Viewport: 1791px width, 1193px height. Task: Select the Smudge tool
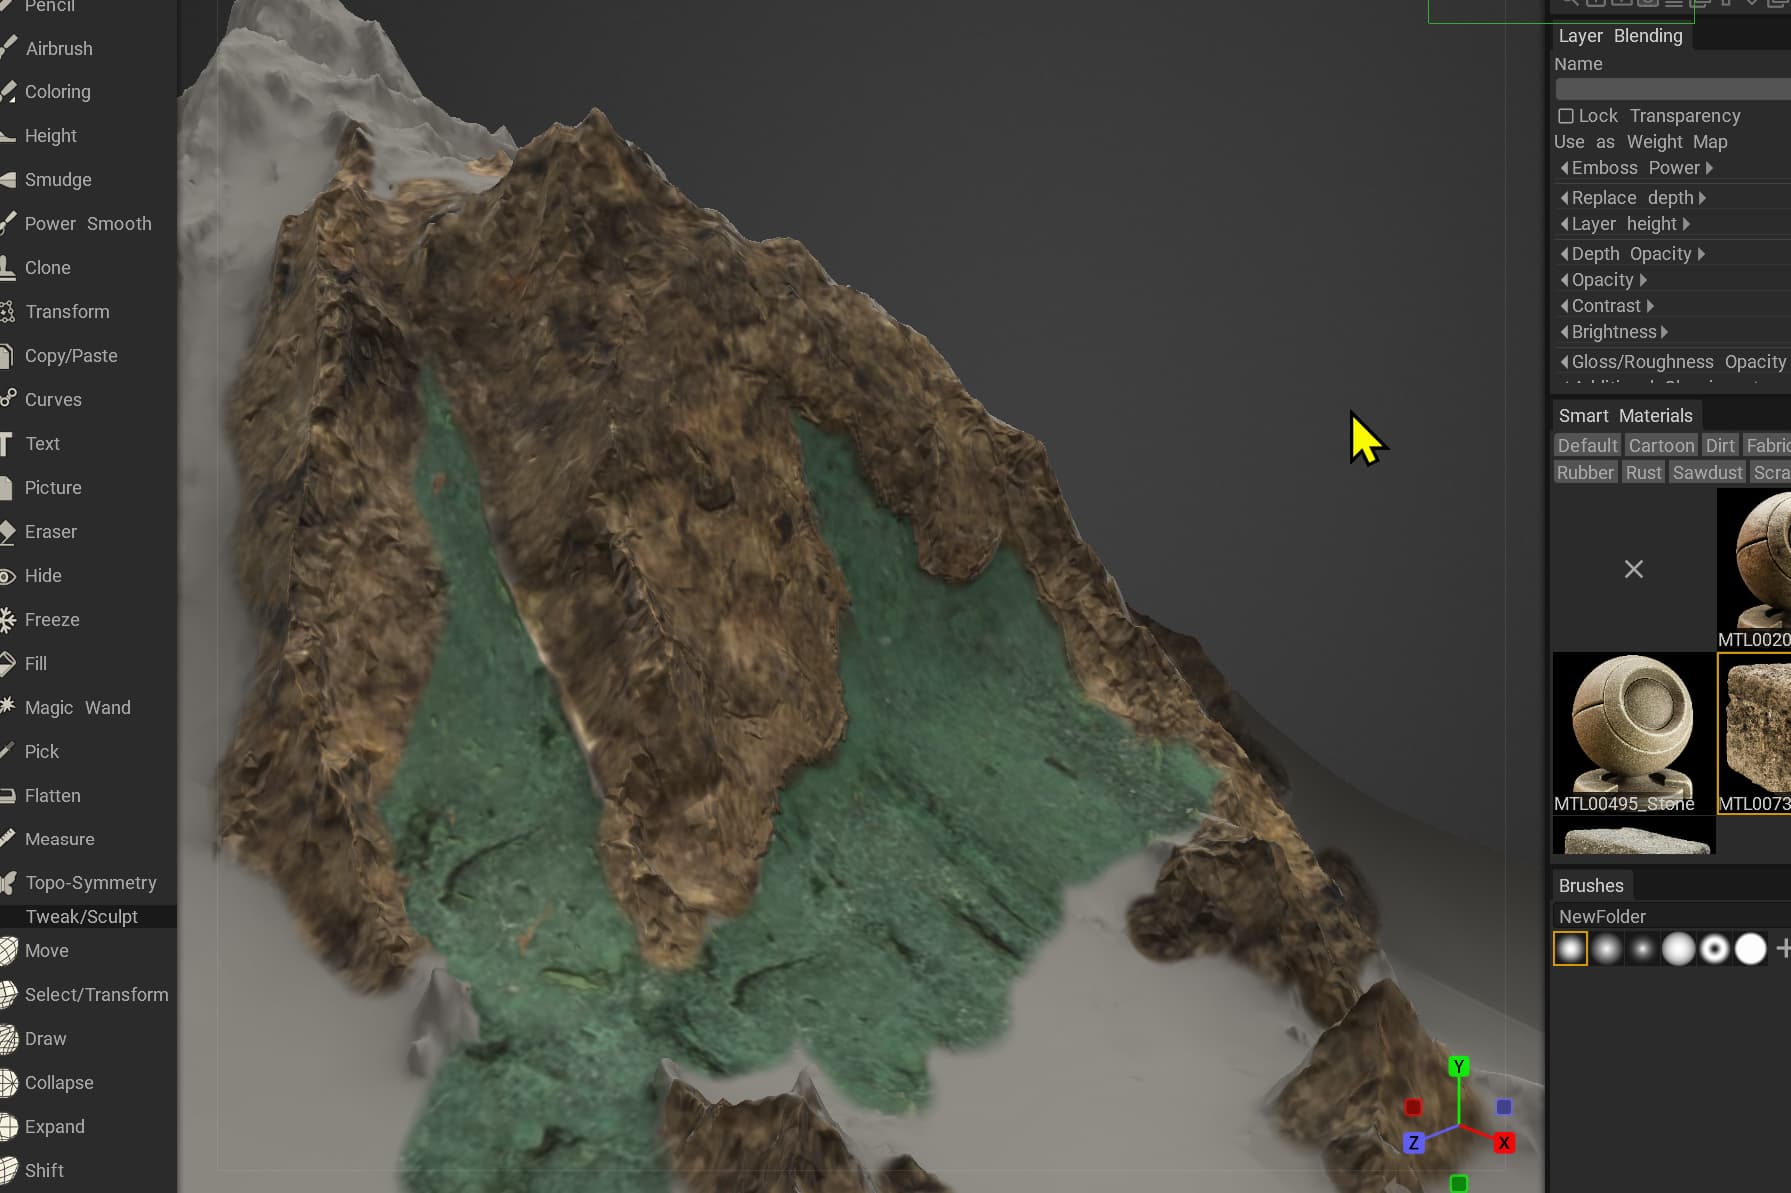(x=58, y=180)
